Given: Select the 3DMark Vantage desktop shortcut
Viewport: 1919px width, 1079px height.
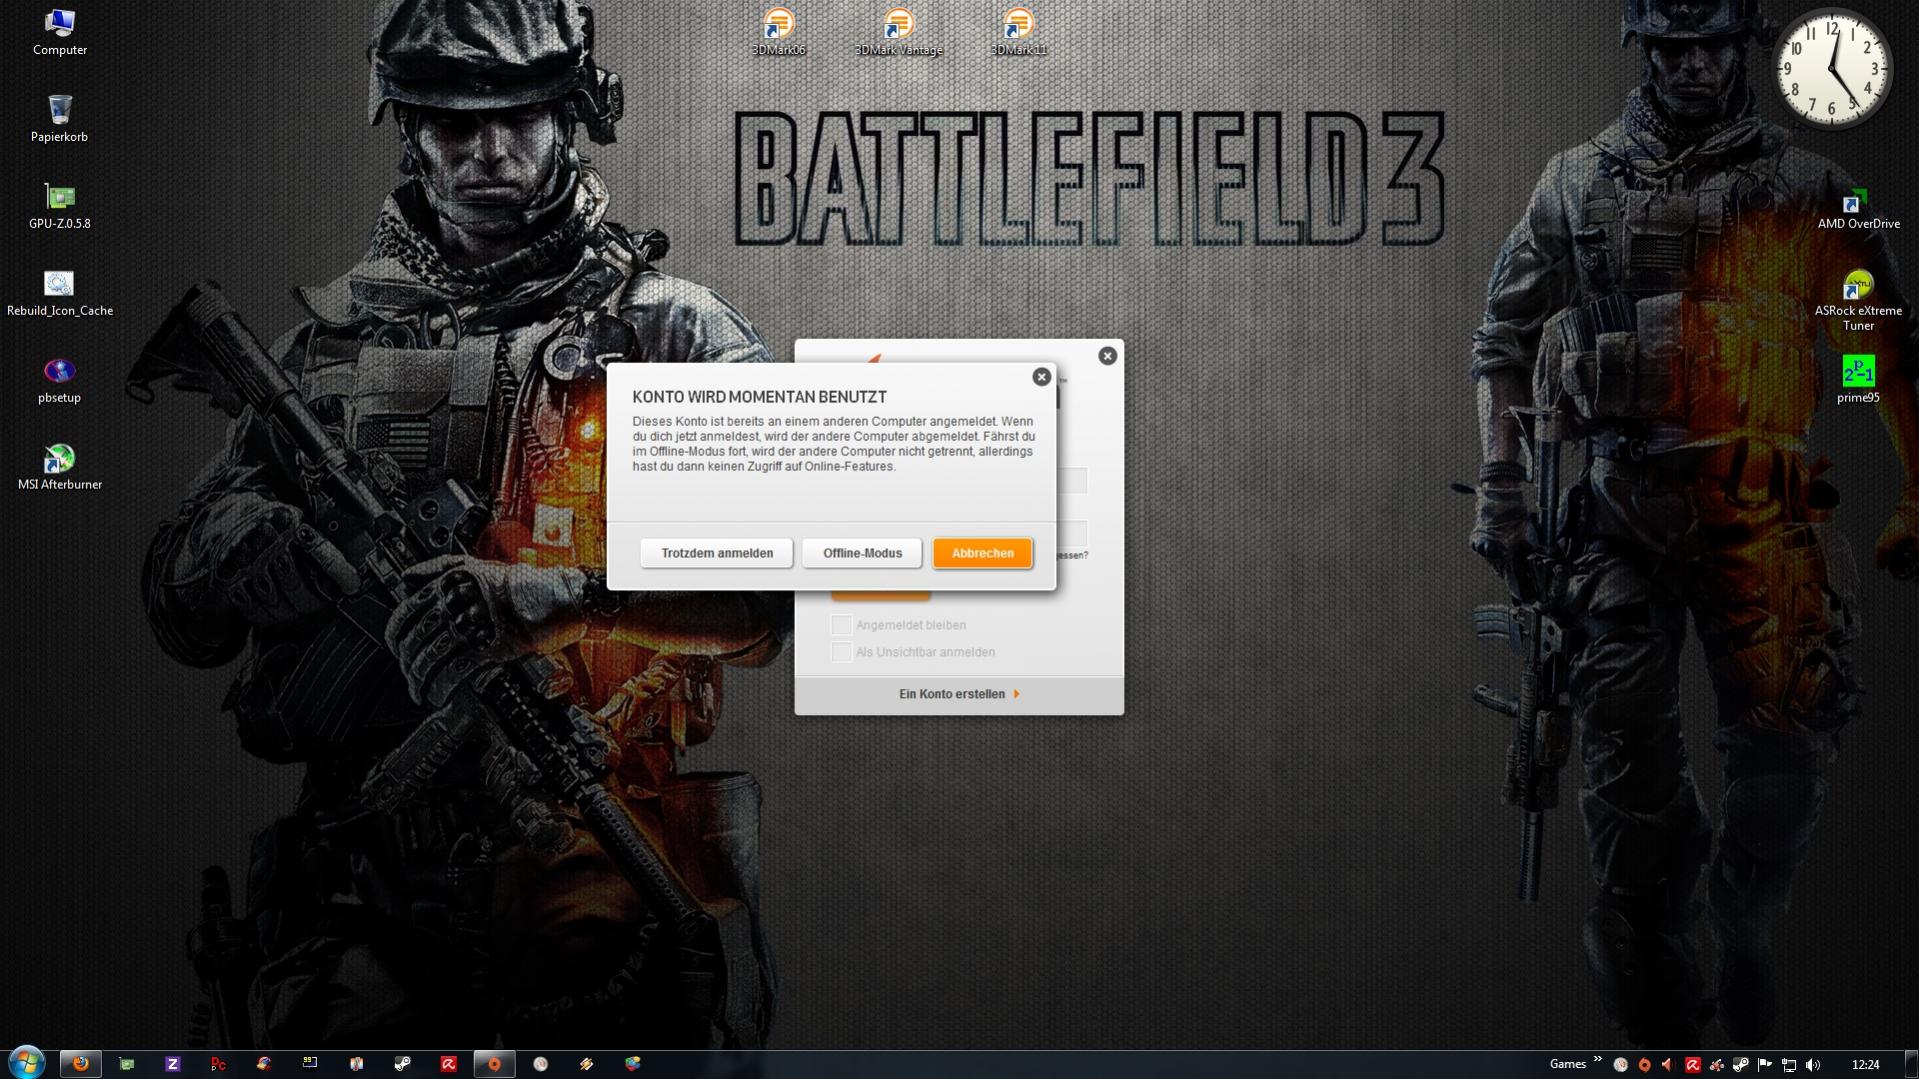Looking at the screenshot, I should tap(898, 31).
